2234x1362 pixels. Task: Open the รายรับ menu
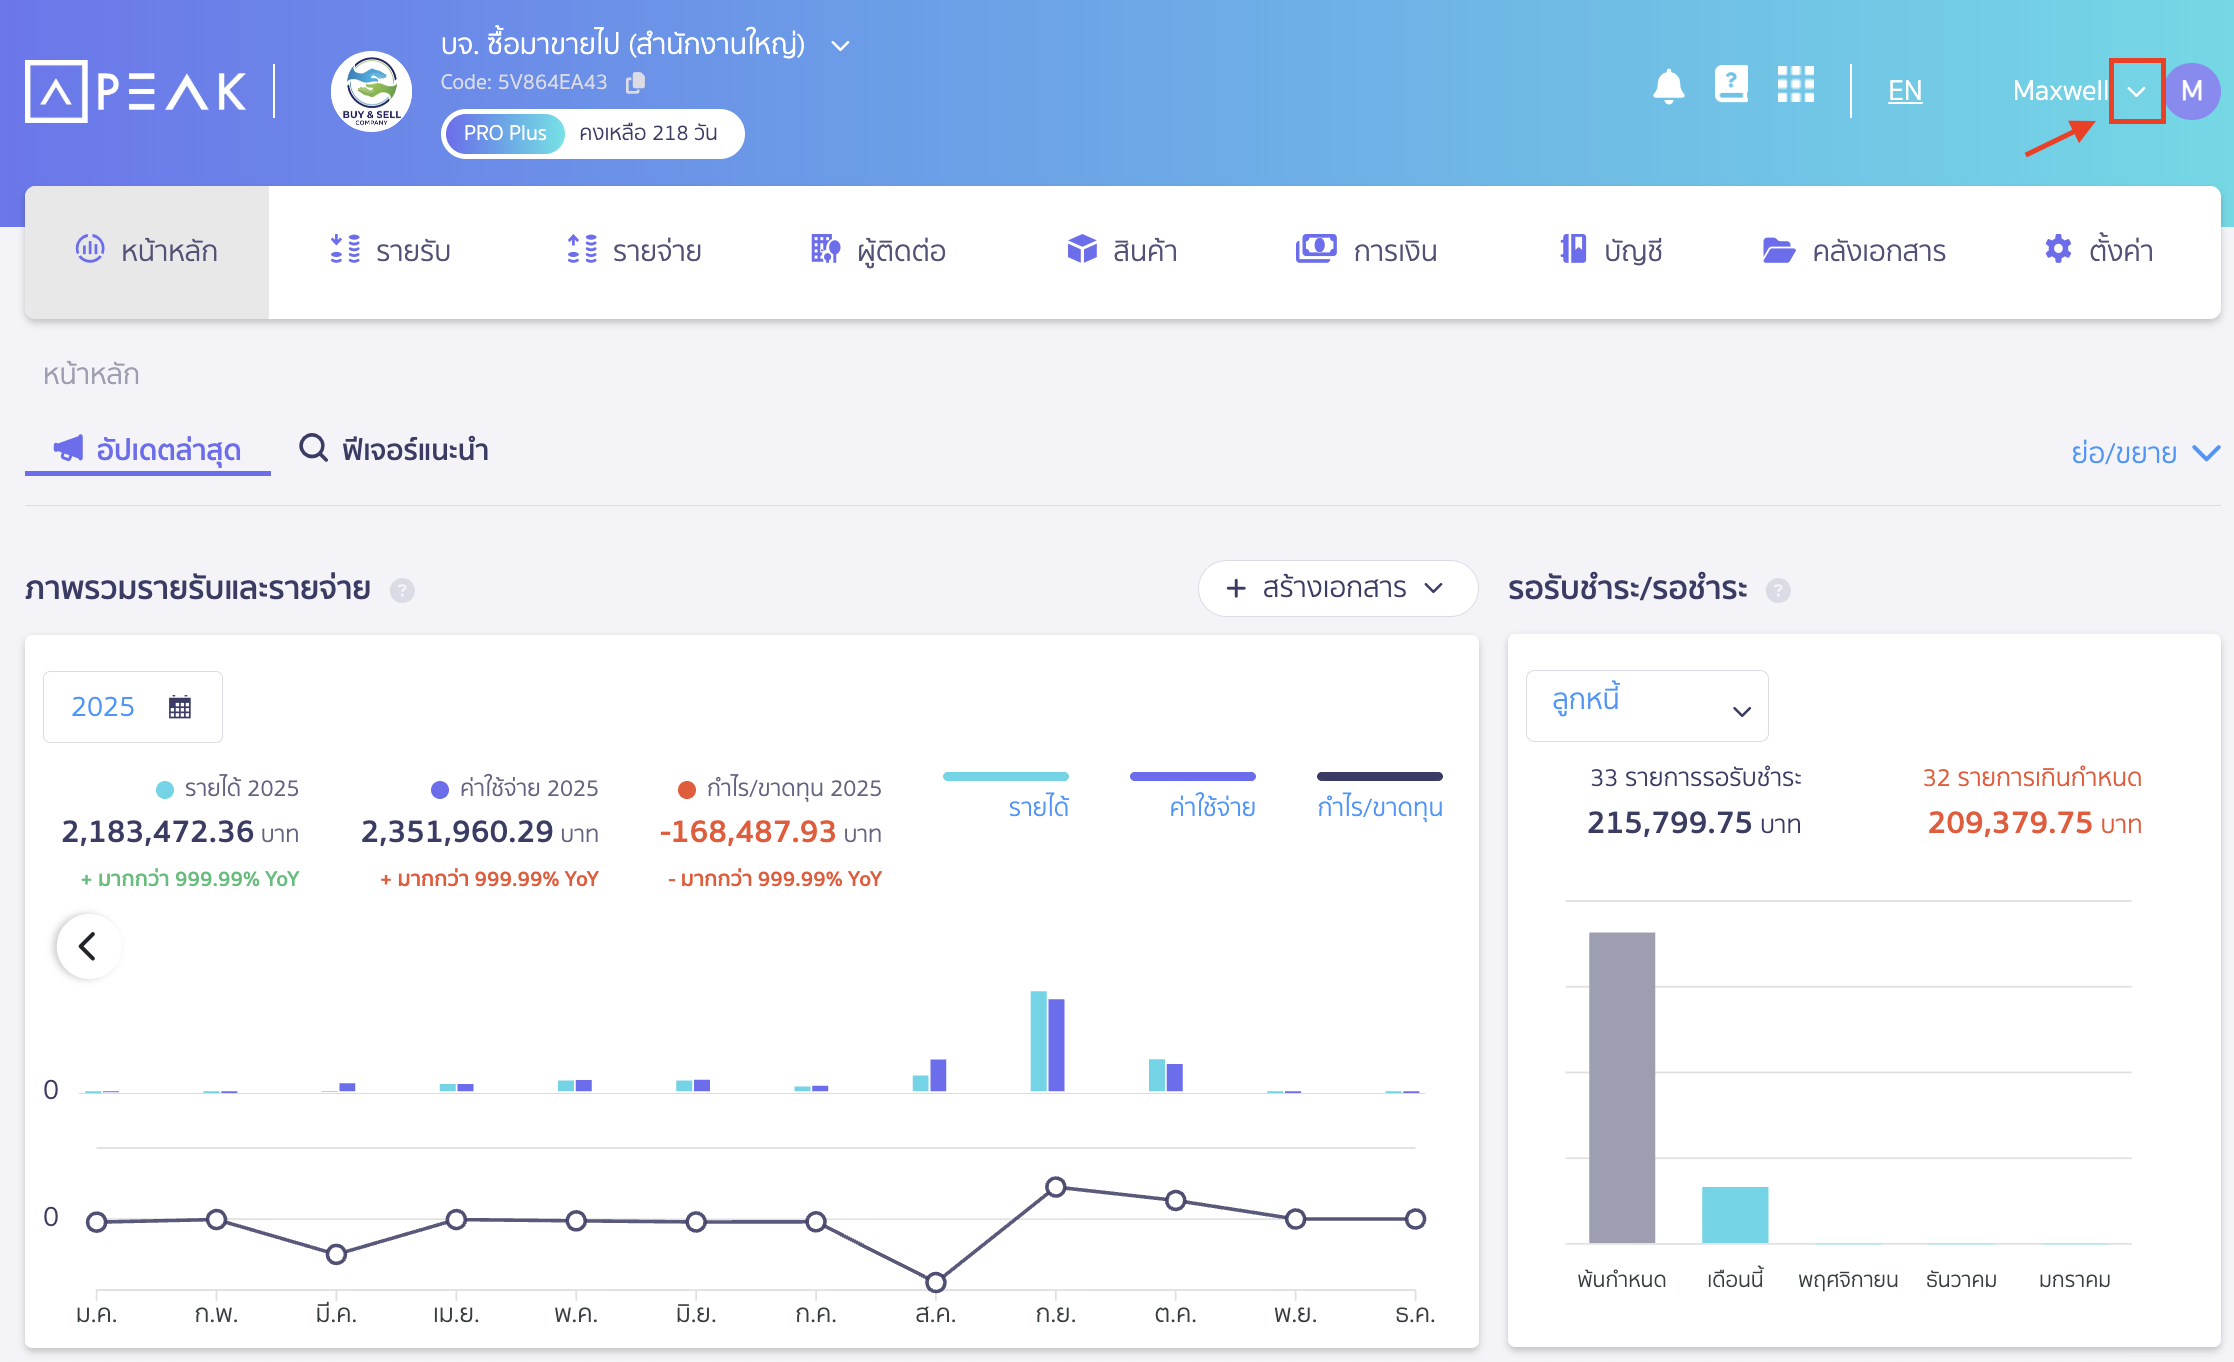[x=391, y=251]
